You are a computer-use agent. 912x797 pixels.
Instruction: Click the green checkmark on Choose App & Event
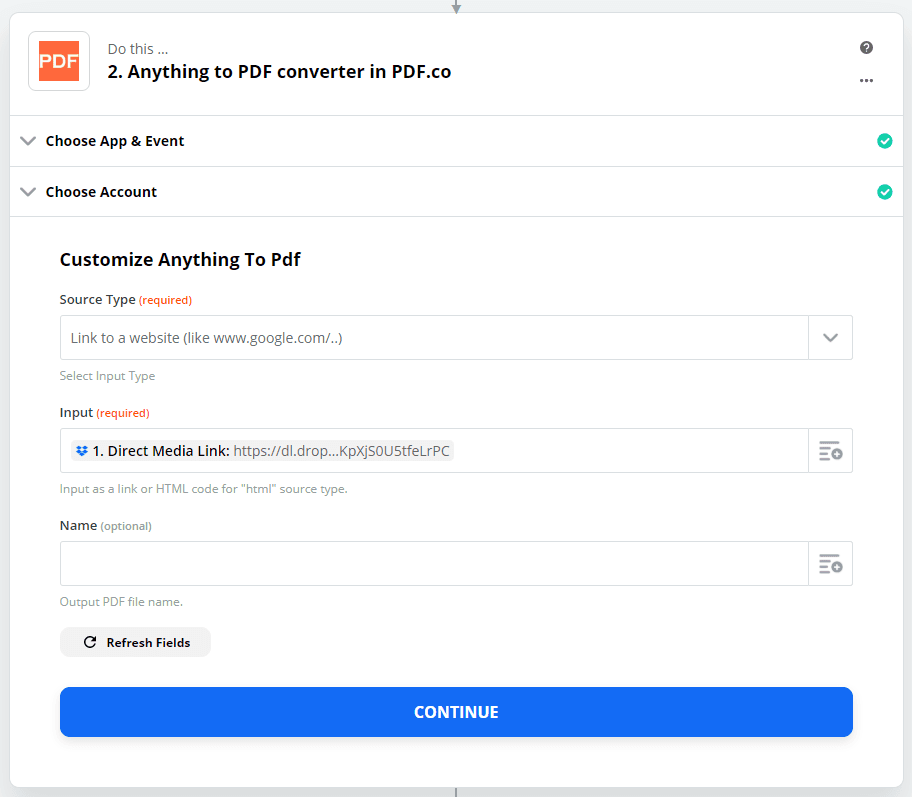click(884, 141)
